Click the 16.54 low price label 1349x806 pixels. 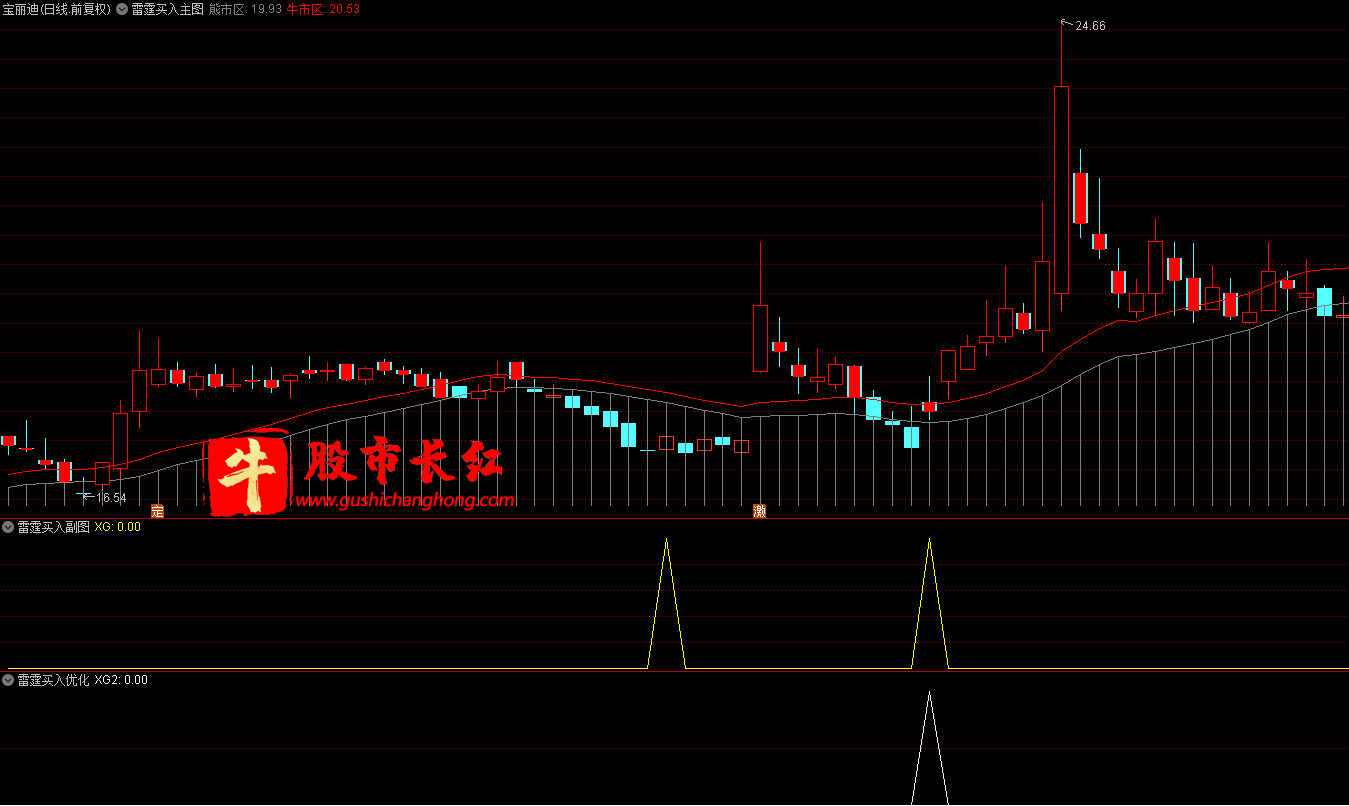111,498
